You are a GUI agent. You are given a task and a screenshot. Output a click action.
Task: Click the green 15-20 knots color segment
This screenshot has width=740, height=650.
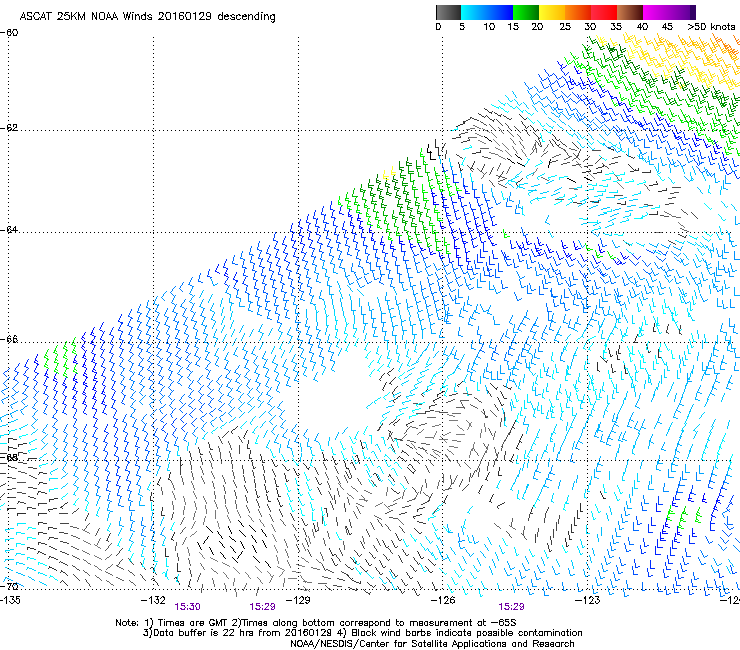pyautogui.click(x=526, y=12)
